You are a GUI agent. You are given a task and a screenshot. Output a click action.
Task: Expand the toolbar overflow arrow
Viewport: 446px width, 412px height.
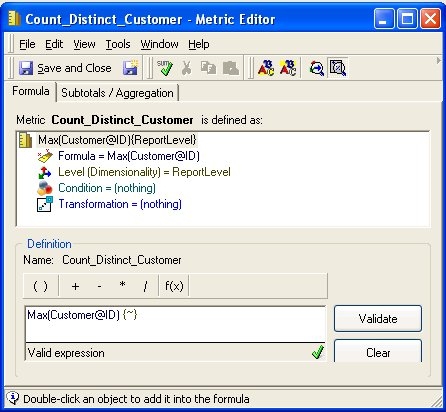click(439, 61)
